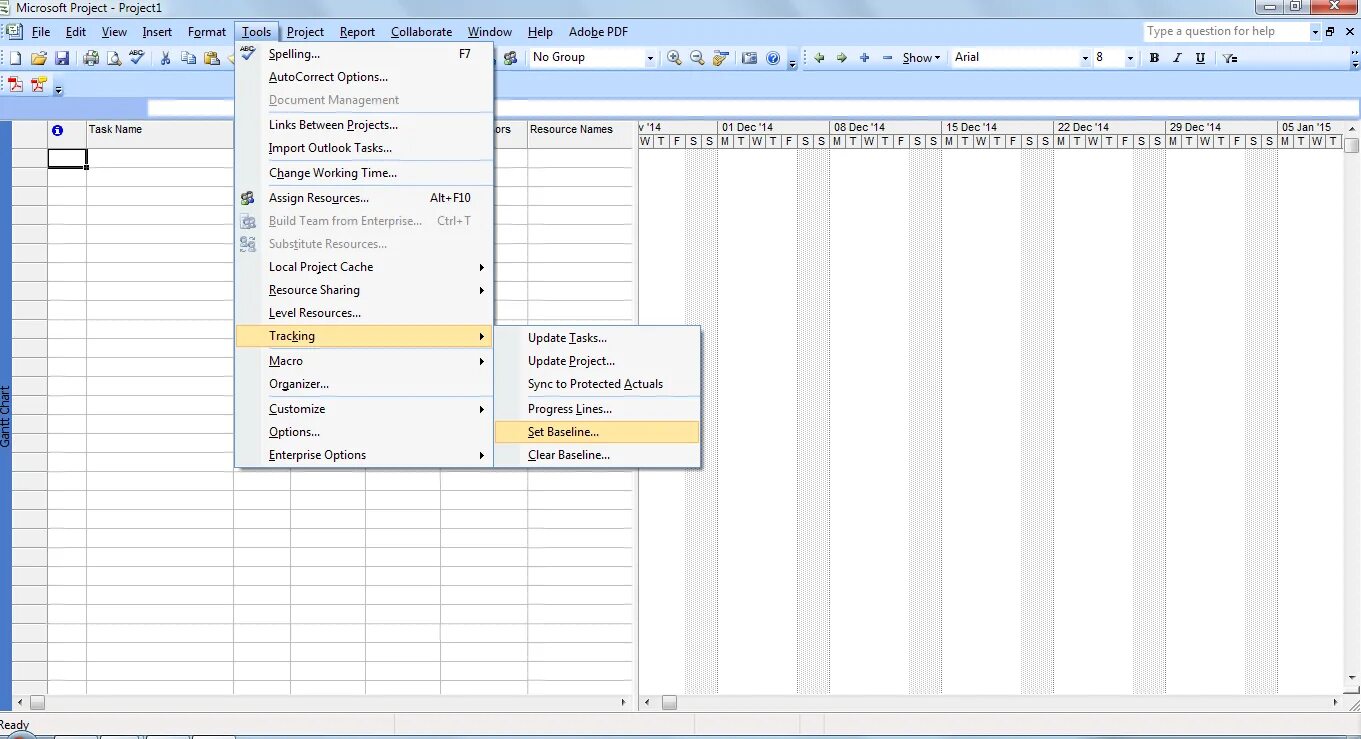The image size is (1361, 739).
Task: Select Progress Lines... menu entry
Action: [598, 409]
